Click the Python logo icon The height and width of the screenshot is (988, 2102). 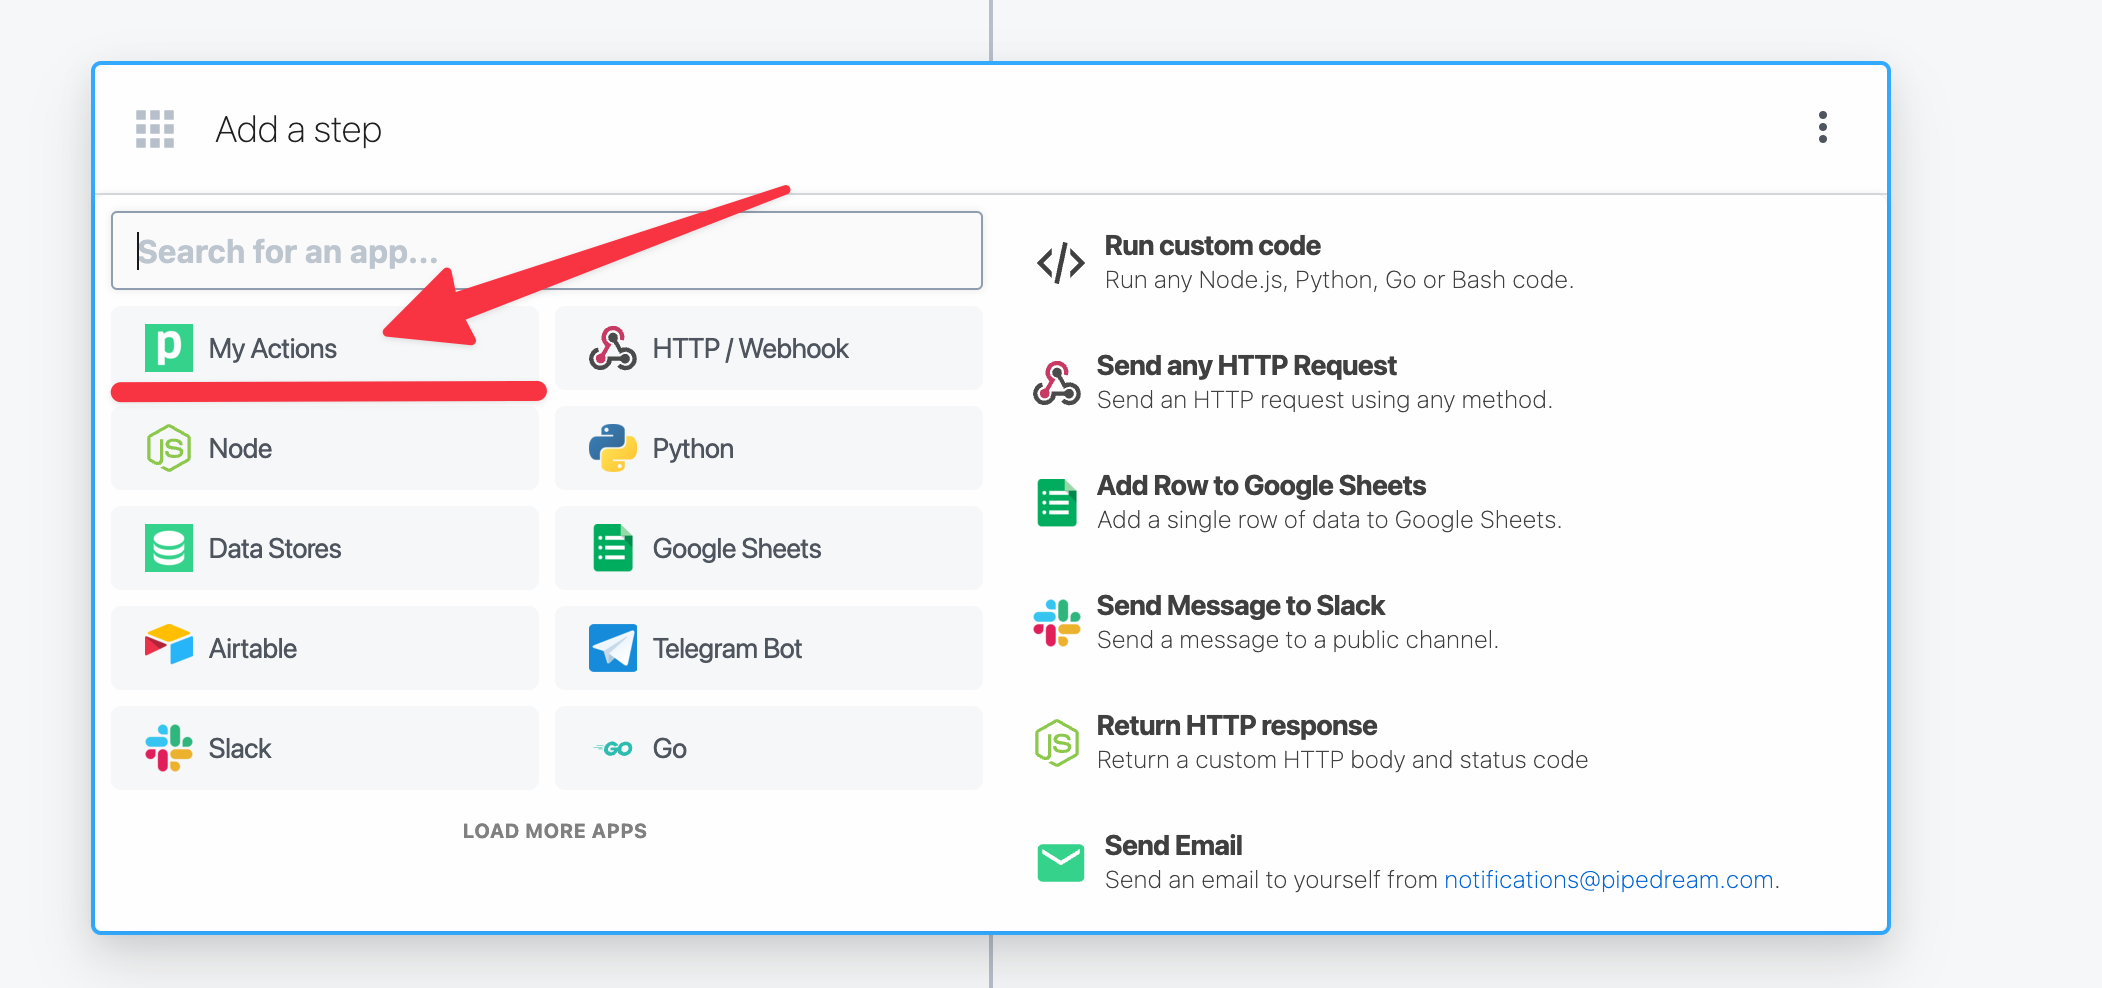coord(613,448)
